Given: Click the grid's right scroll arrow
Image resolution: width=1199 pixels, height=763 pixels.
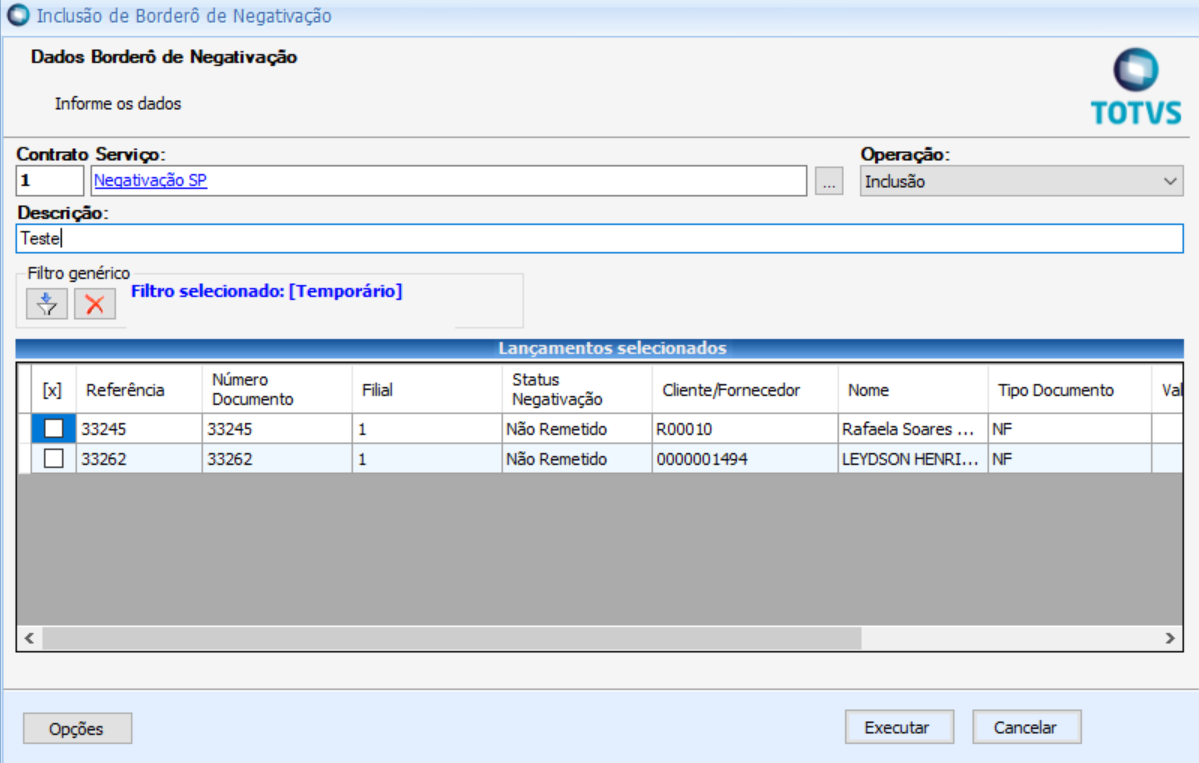Looking at the screenshot, I should [x=1169, y=638].
